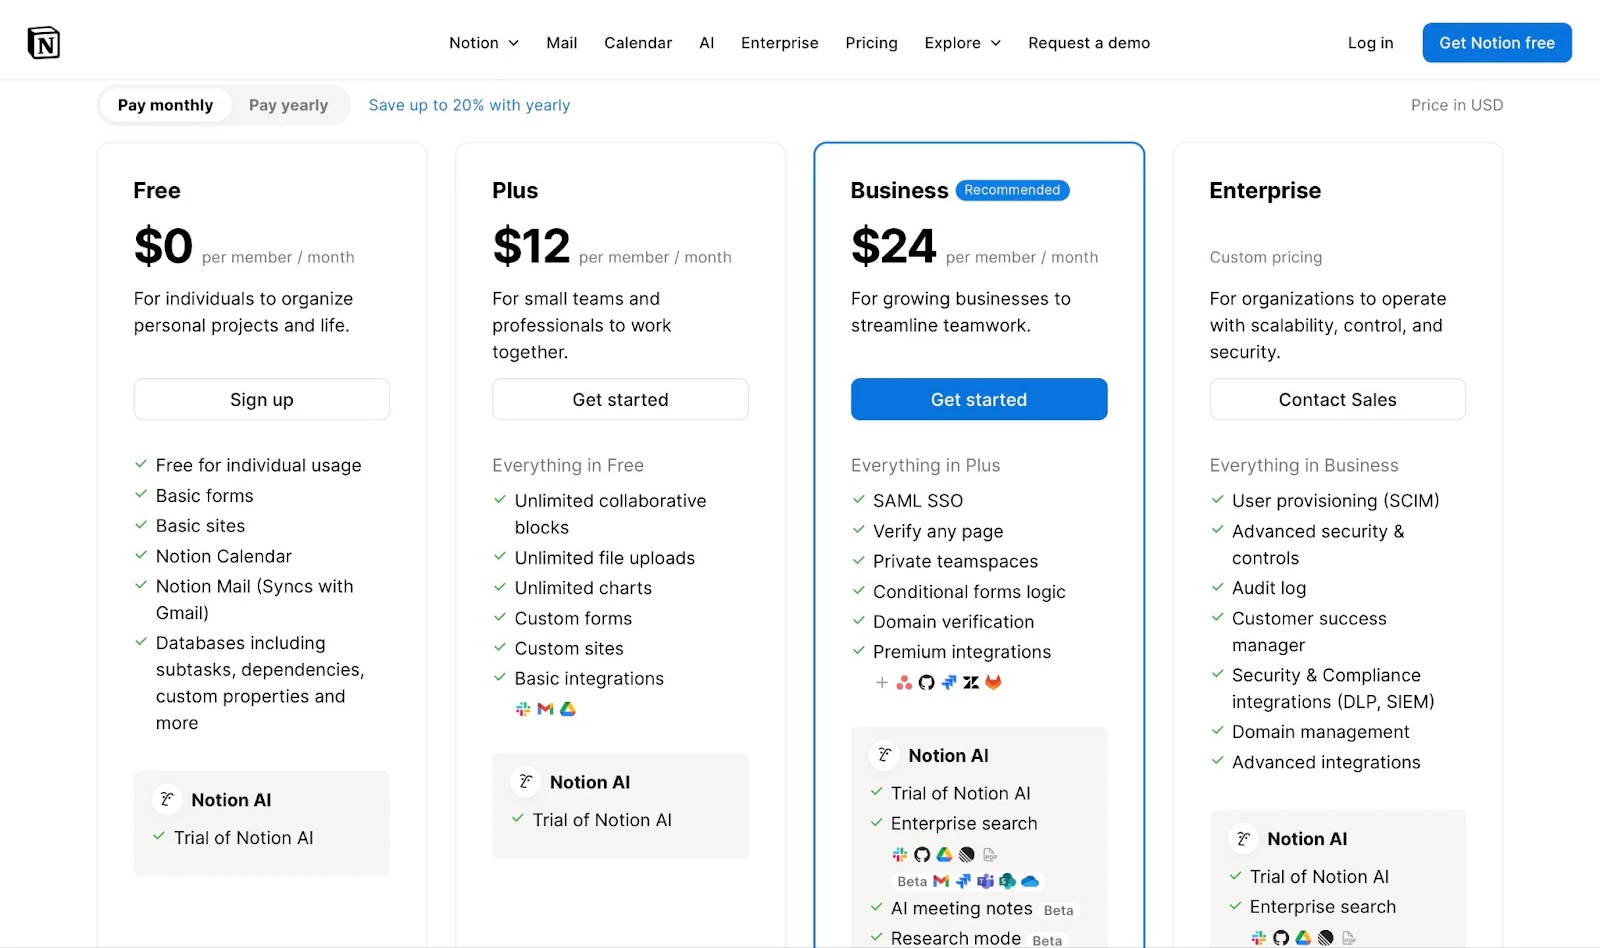
Task: Click the Private teamspaces feature
Action: coord(956,561)
